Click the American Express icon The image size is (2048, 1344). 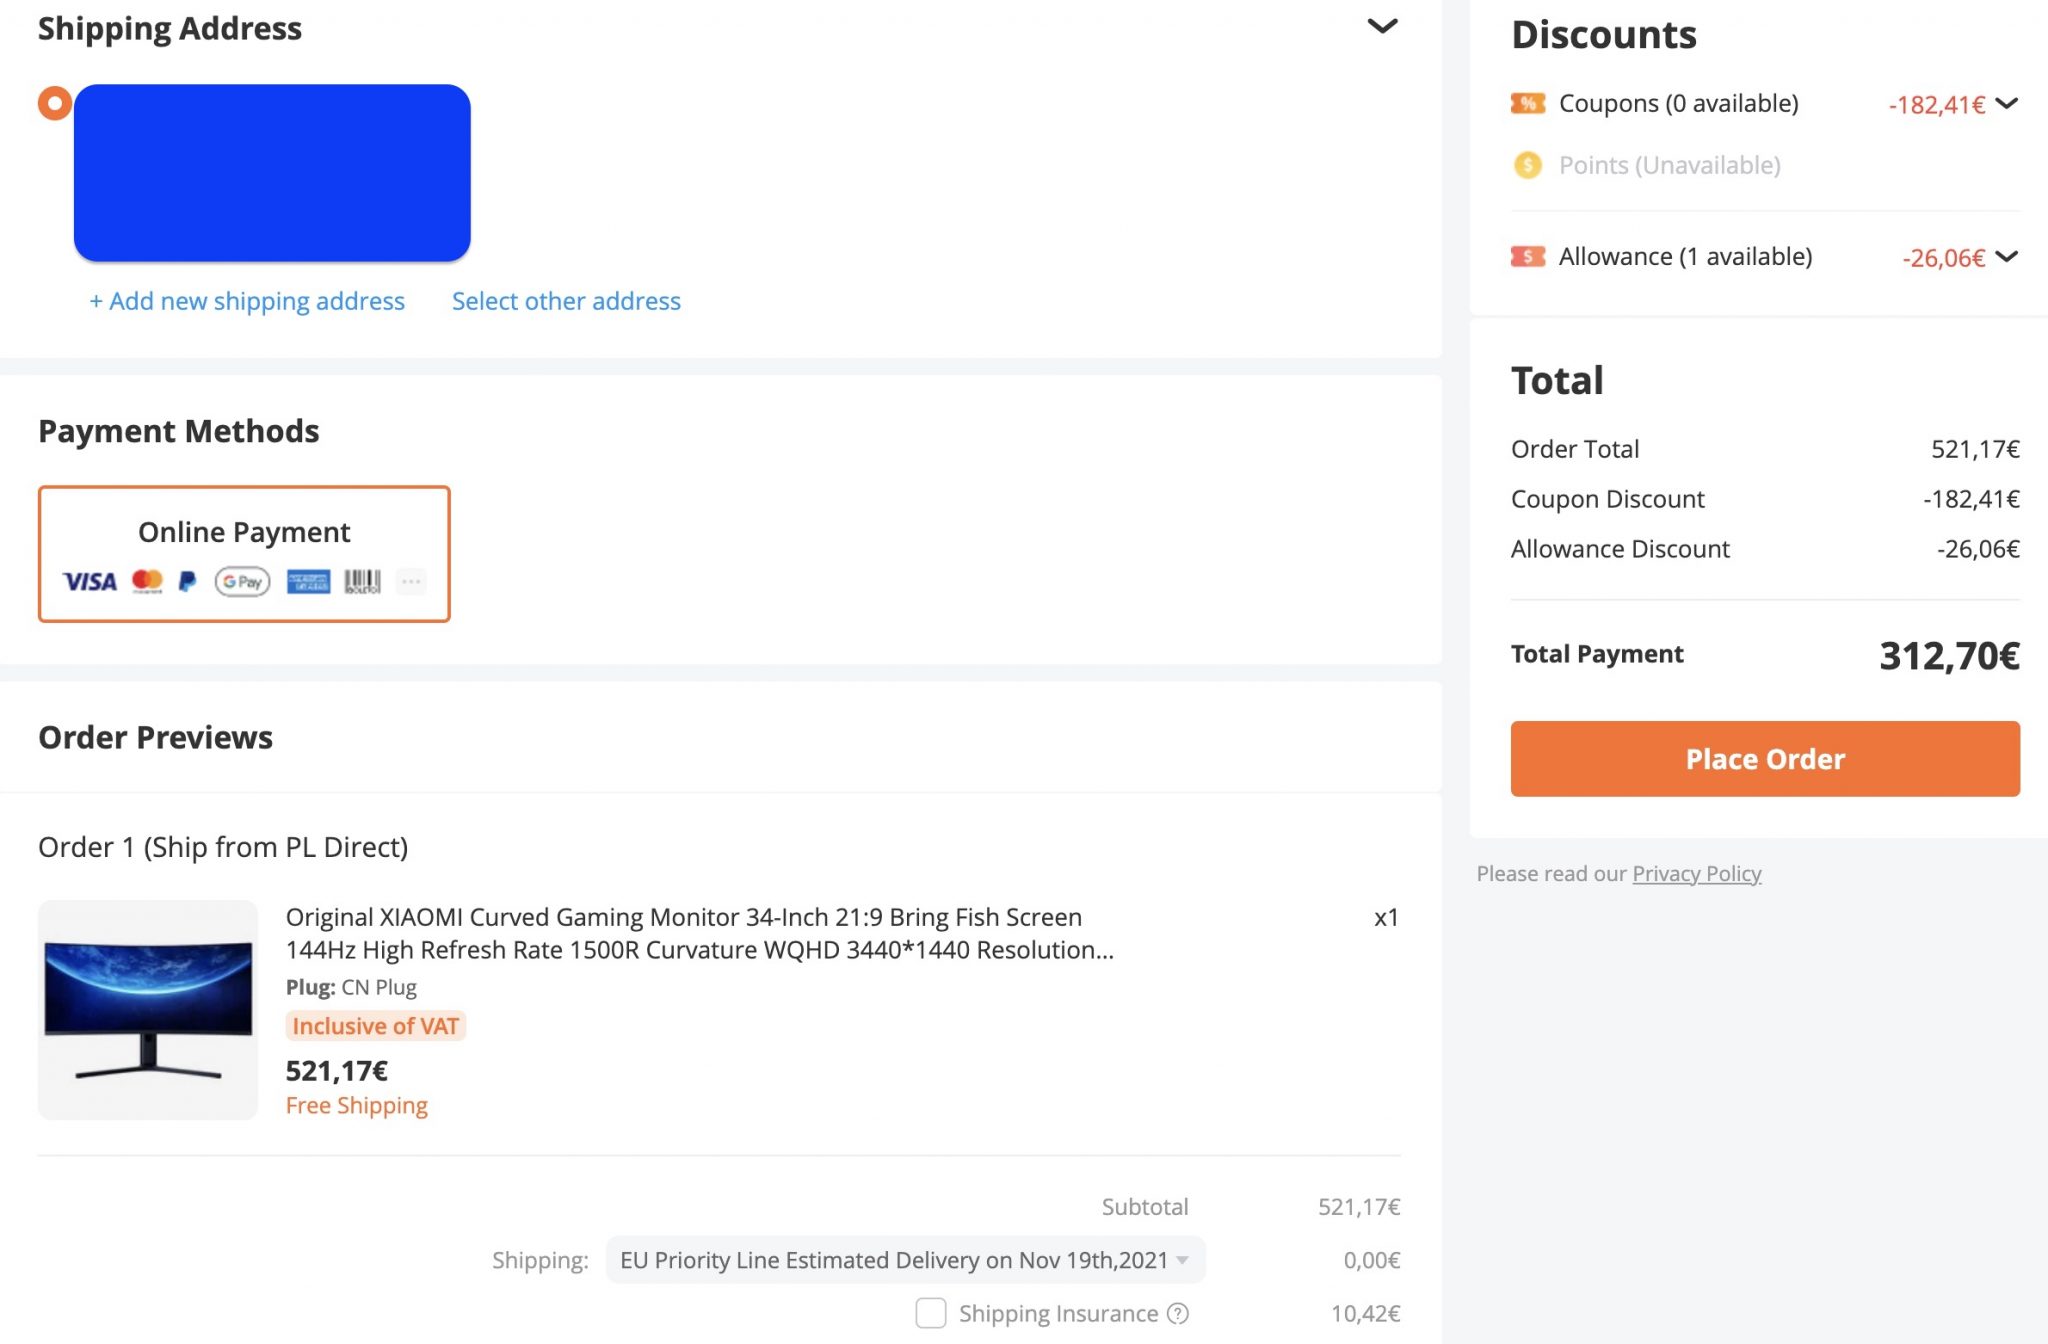(308, 581)
